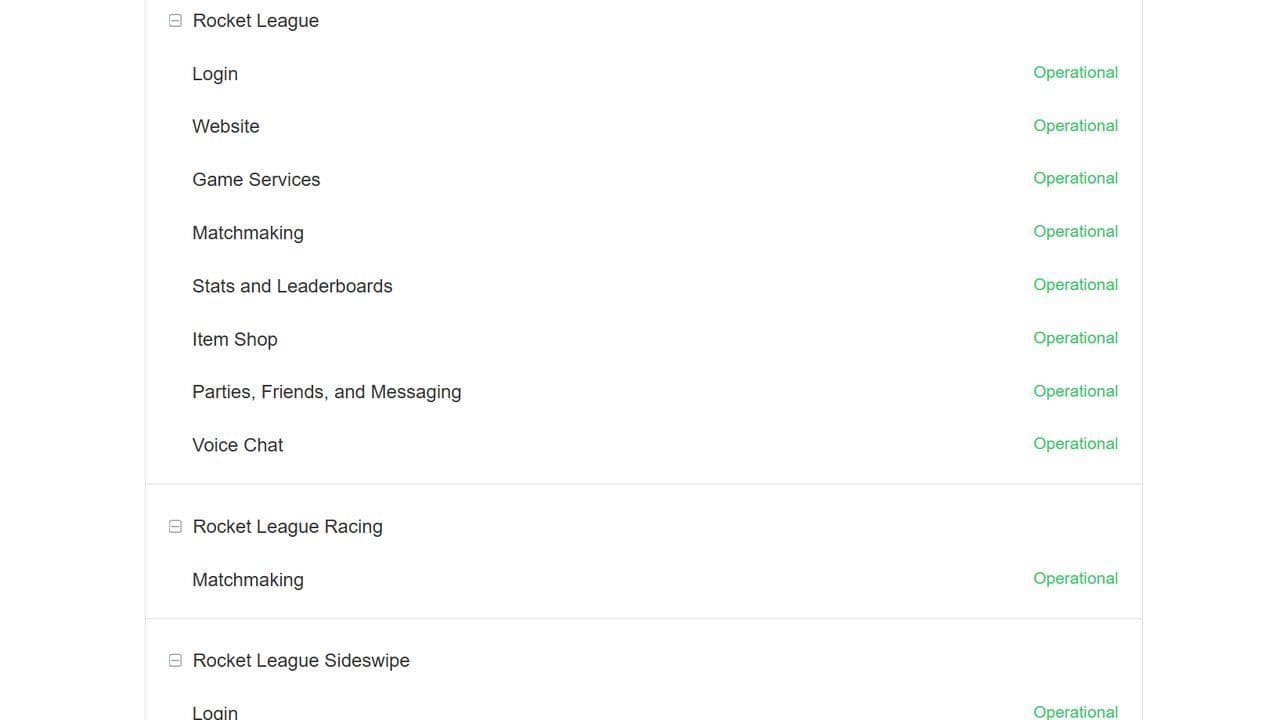This screenshot has height=720, width=1280.
Task: Click Operational status beside Game Services
Action: [x=1075, y=179]
